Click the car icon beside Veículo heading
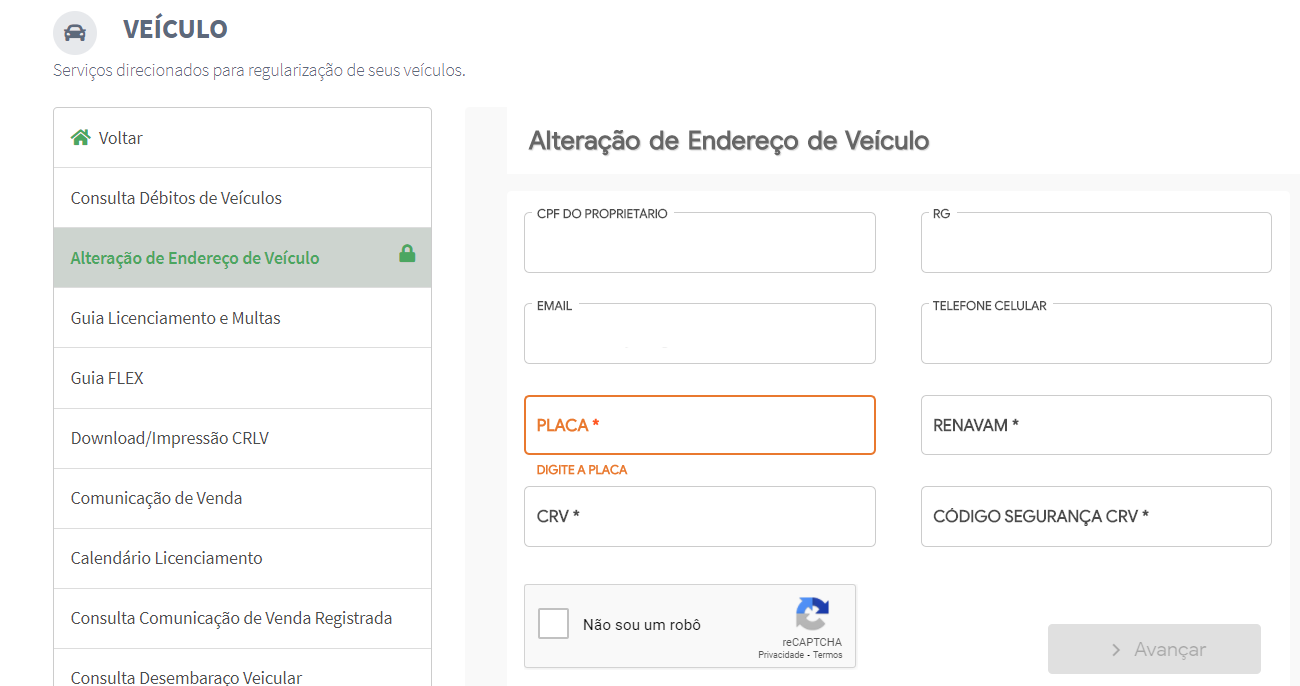 coord(75,33)
